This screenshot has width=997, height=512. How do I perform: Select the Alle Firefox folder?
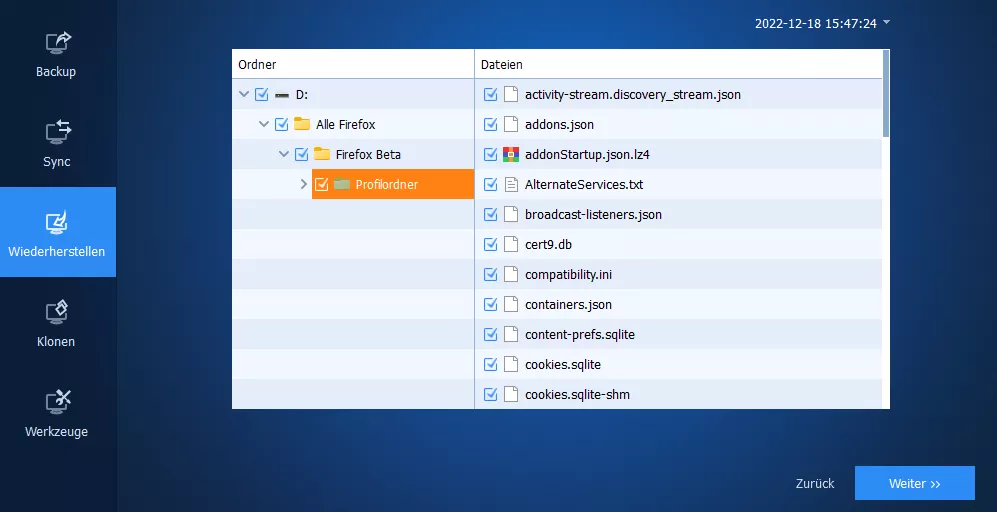click(345, 125)
